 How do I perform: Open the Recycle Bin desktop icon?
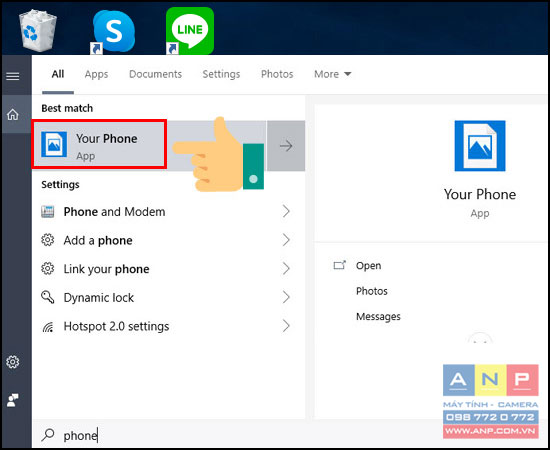tap(37, 31)
